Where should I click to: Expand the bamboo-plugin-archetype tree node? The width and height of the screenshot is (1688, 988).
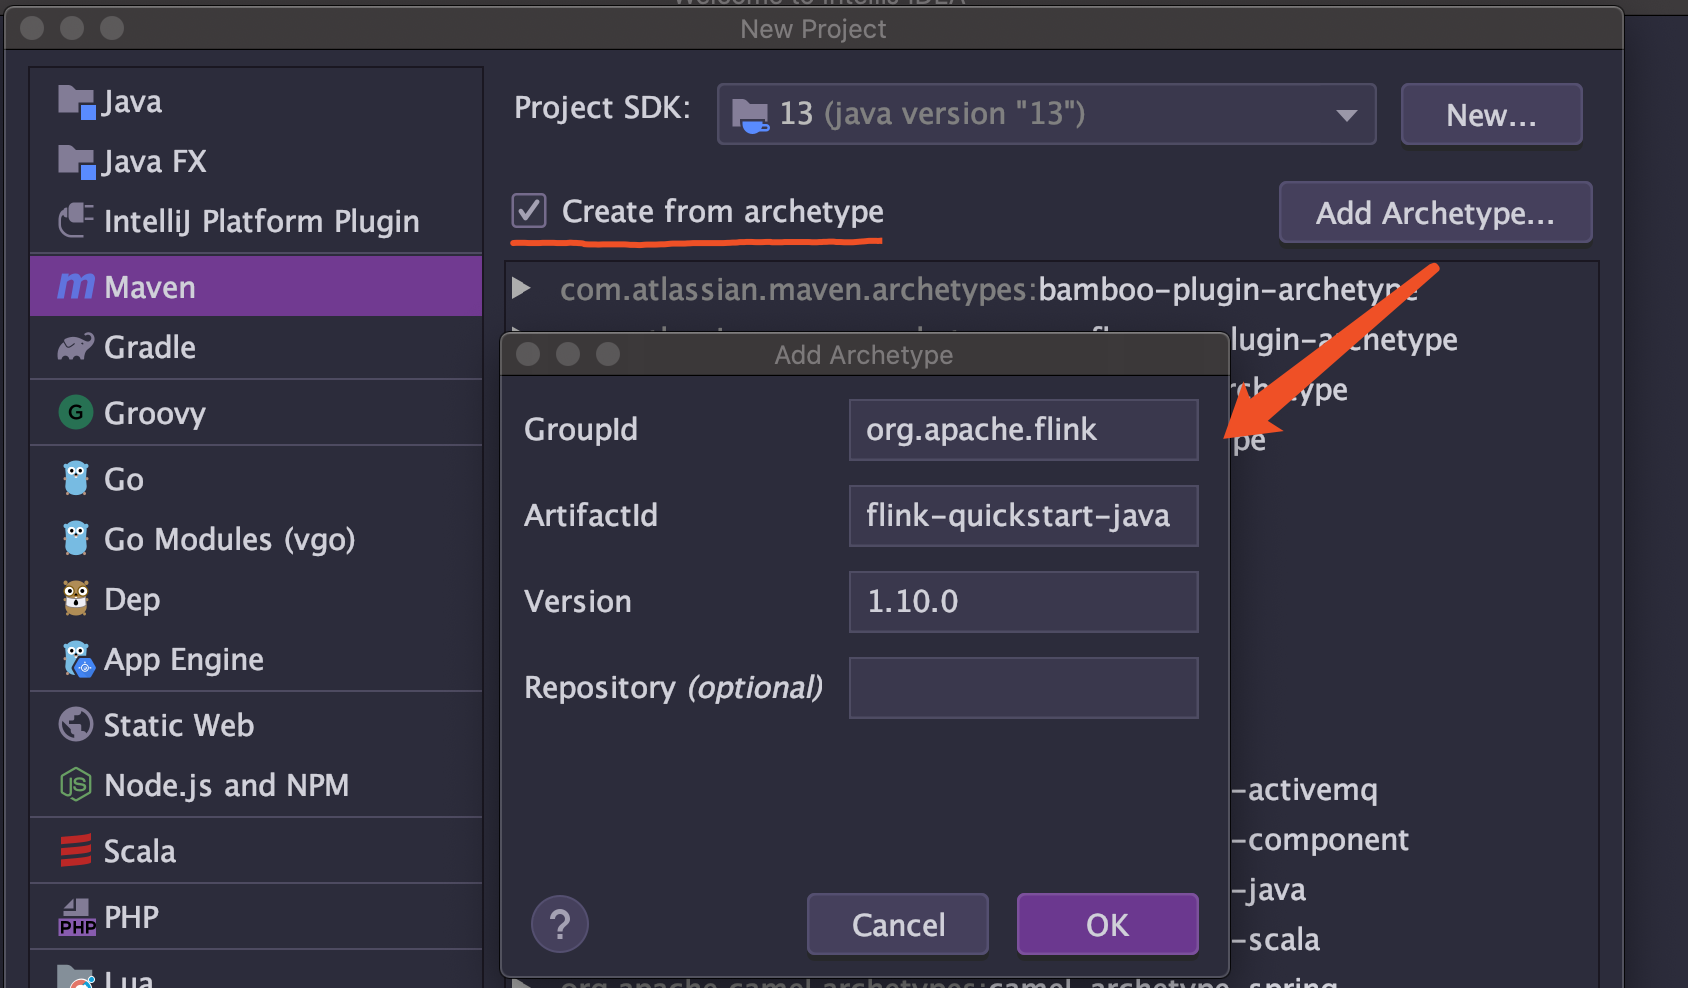click(x=521, y=289)
